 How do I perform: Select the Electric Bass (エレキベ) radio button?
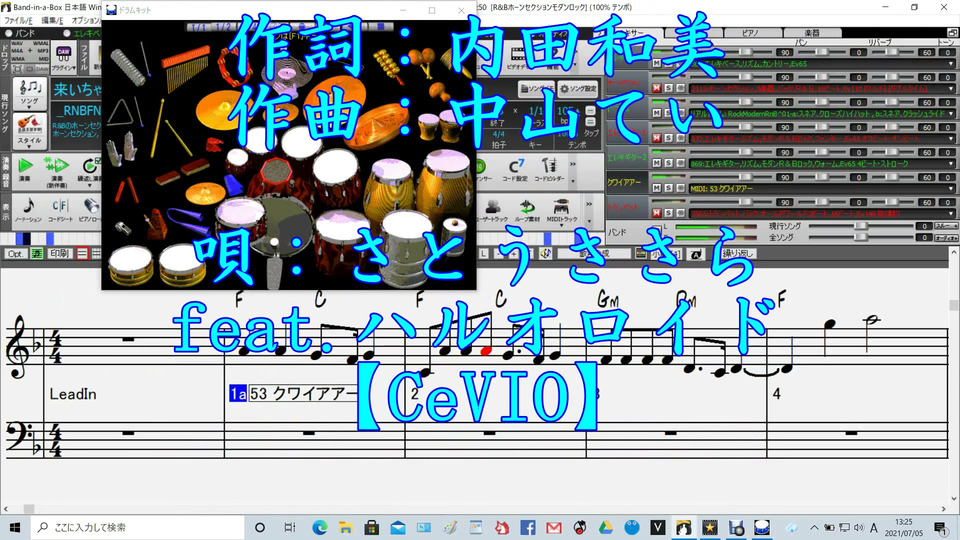[67, 33]
